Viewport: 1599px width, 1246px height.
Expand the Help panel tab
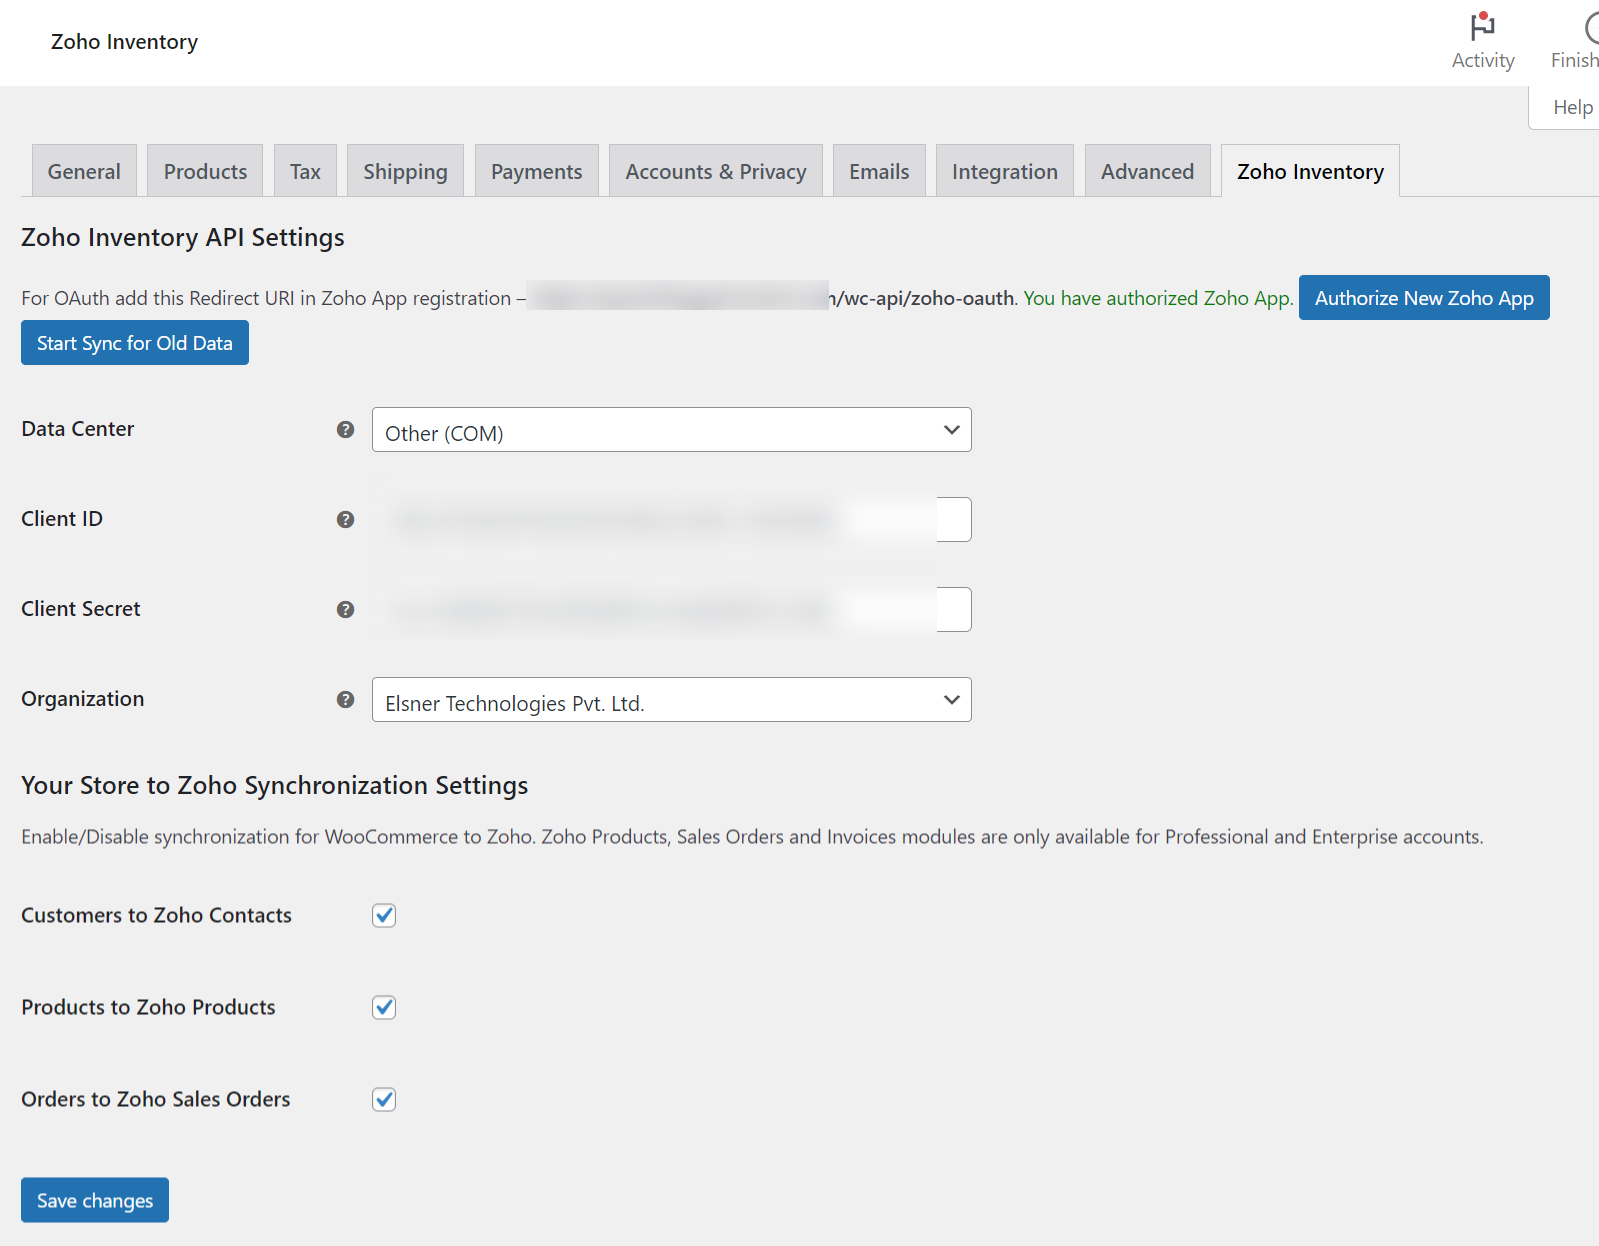[x=1571, y=108]
